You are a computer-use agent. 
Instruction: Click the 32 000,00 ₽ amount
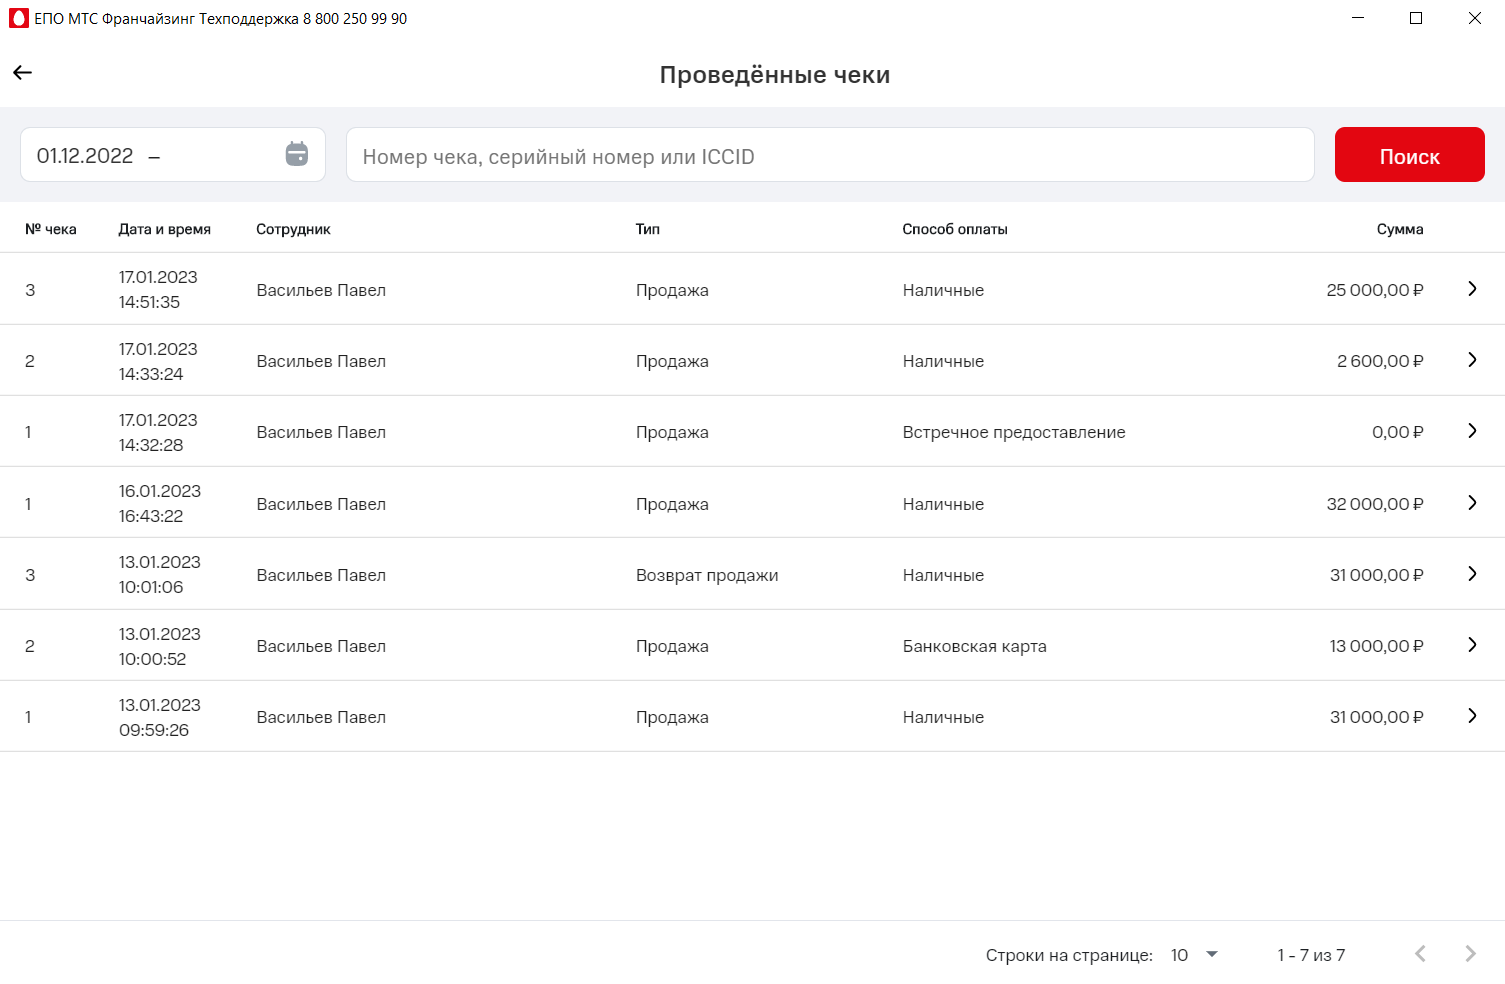1375,504
